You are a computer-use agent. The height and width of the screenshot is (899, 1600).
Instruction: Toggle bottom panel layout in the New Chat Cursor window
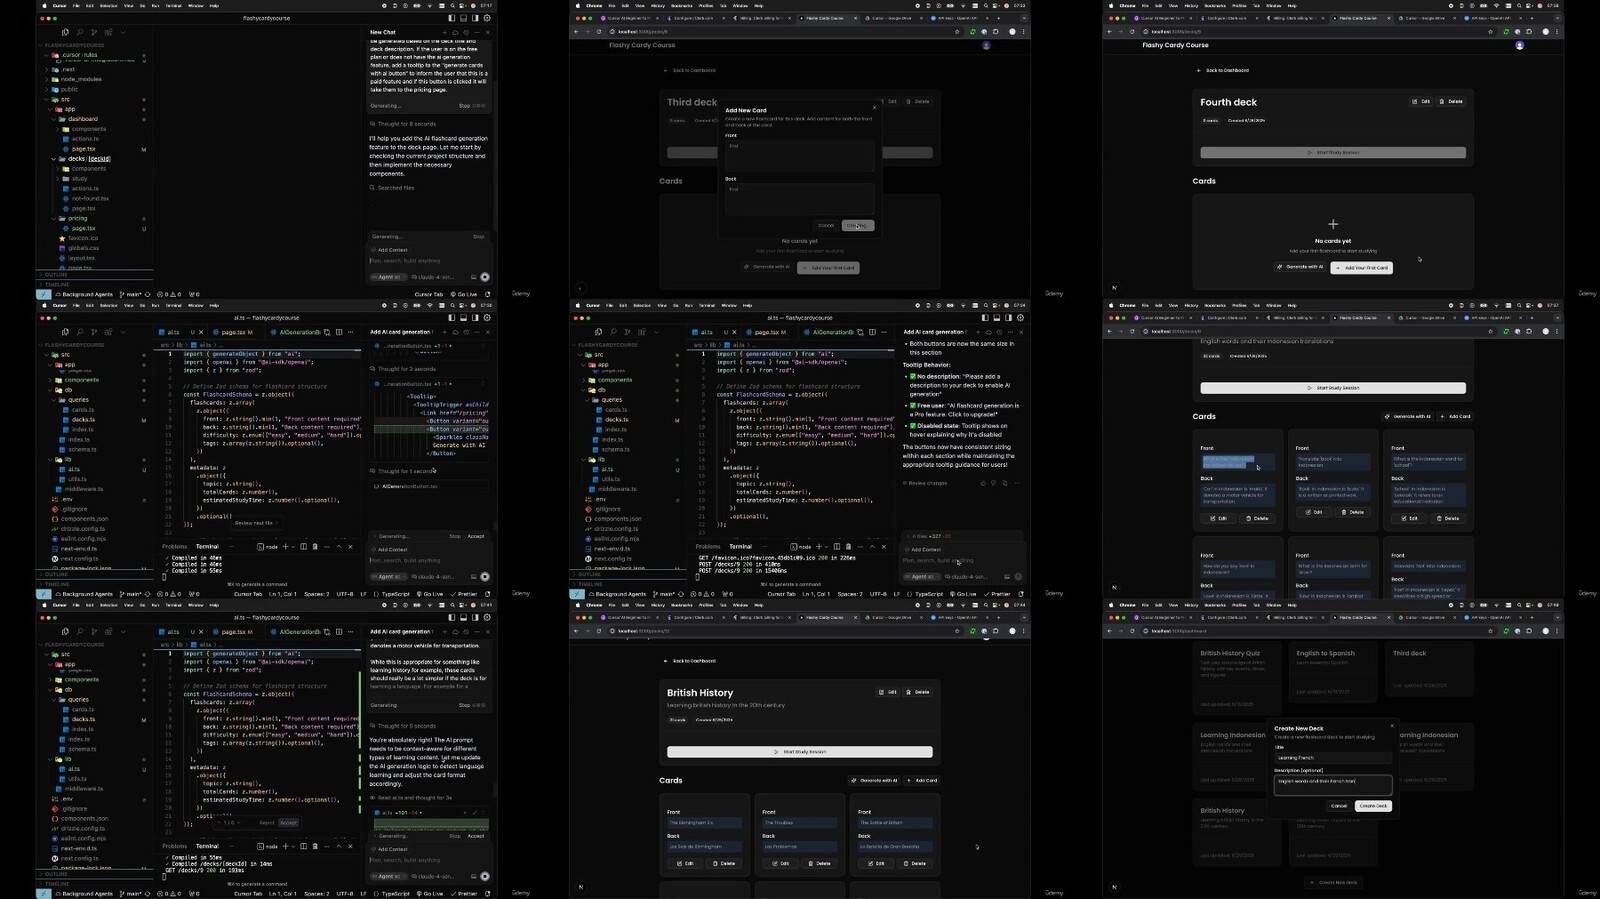click(x=463, y=18)
